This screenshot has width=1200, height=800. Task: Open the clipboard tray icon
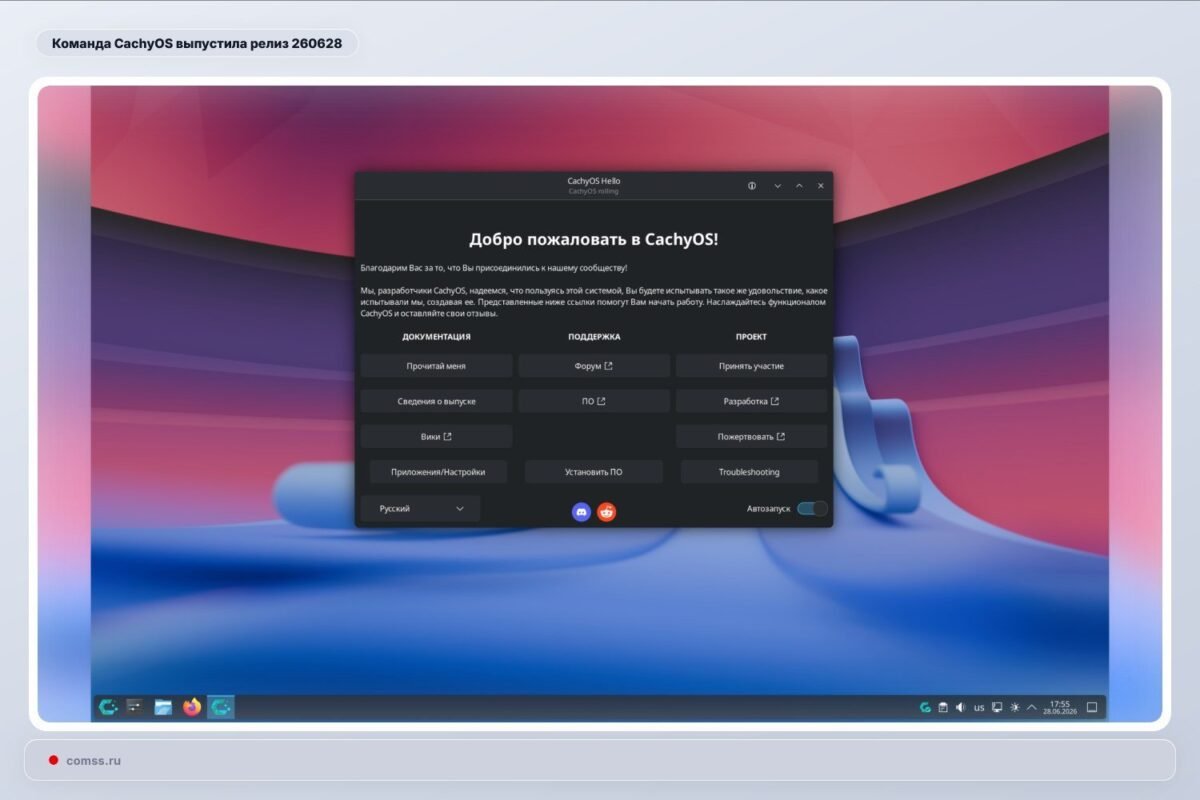tap(943, 707)
